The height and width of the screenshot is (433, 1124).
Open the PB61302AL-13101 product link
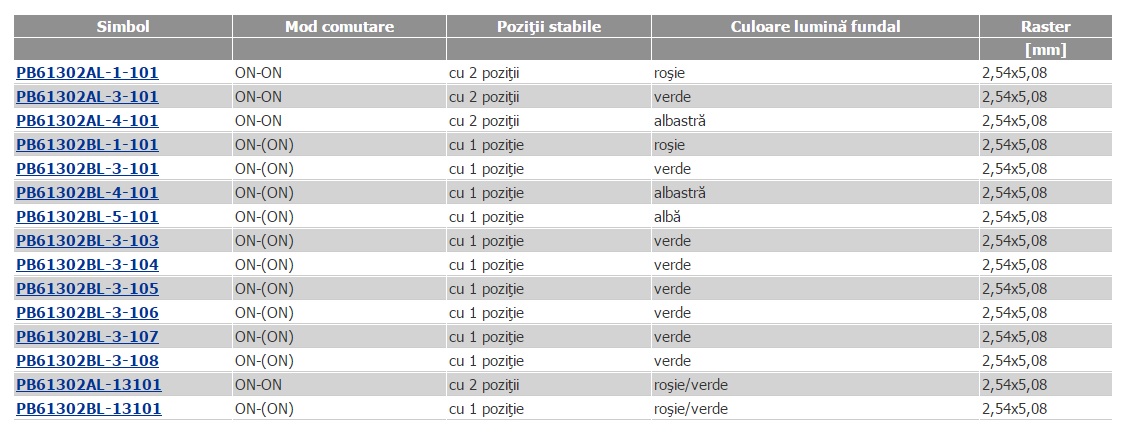pyautogui.click(x=89, y=385)
